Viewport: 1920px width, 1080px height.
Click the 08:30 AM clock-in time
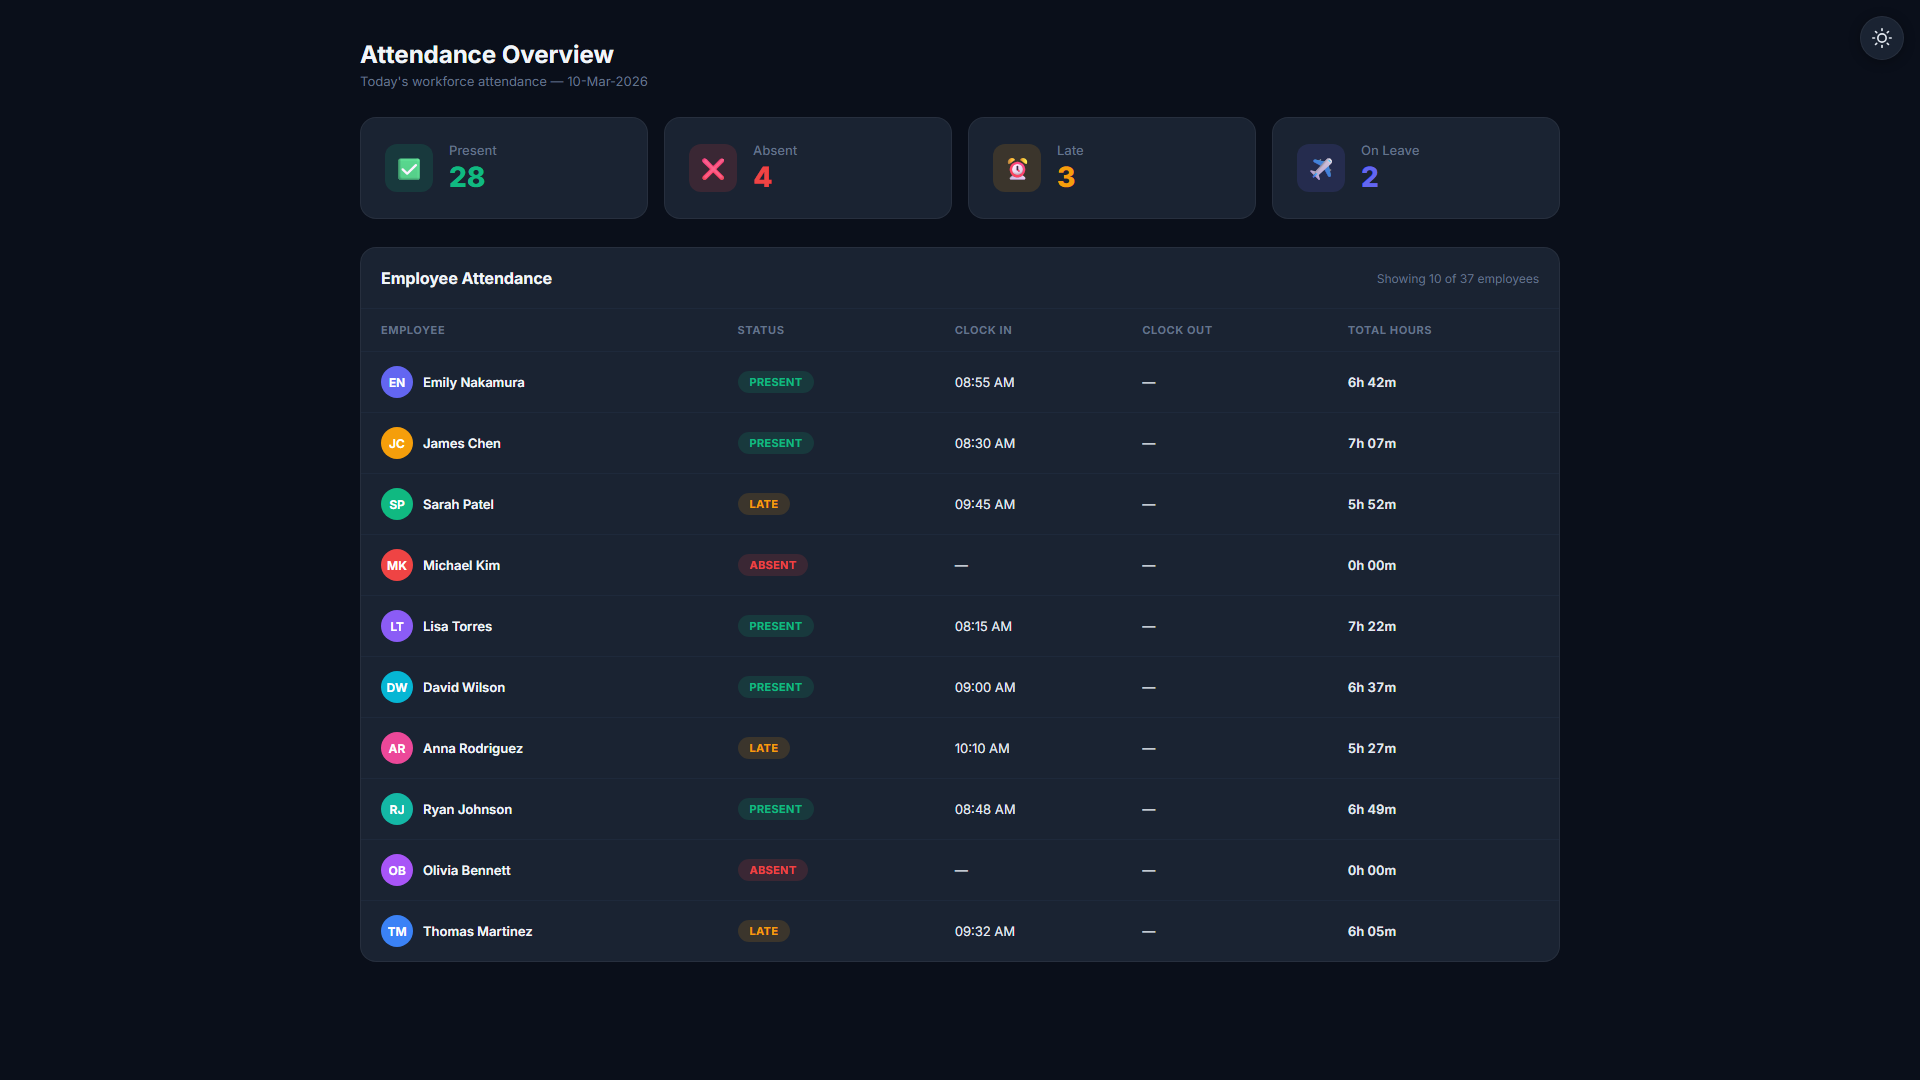click(x=985, y=443)
